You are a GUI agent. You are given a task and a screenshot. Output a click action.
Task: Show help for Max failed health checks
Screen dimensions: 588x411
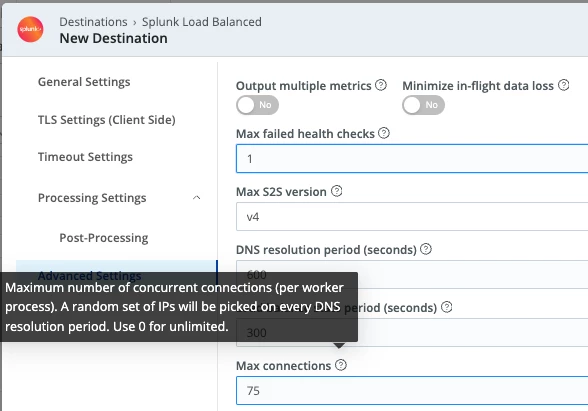pos(384,133)
